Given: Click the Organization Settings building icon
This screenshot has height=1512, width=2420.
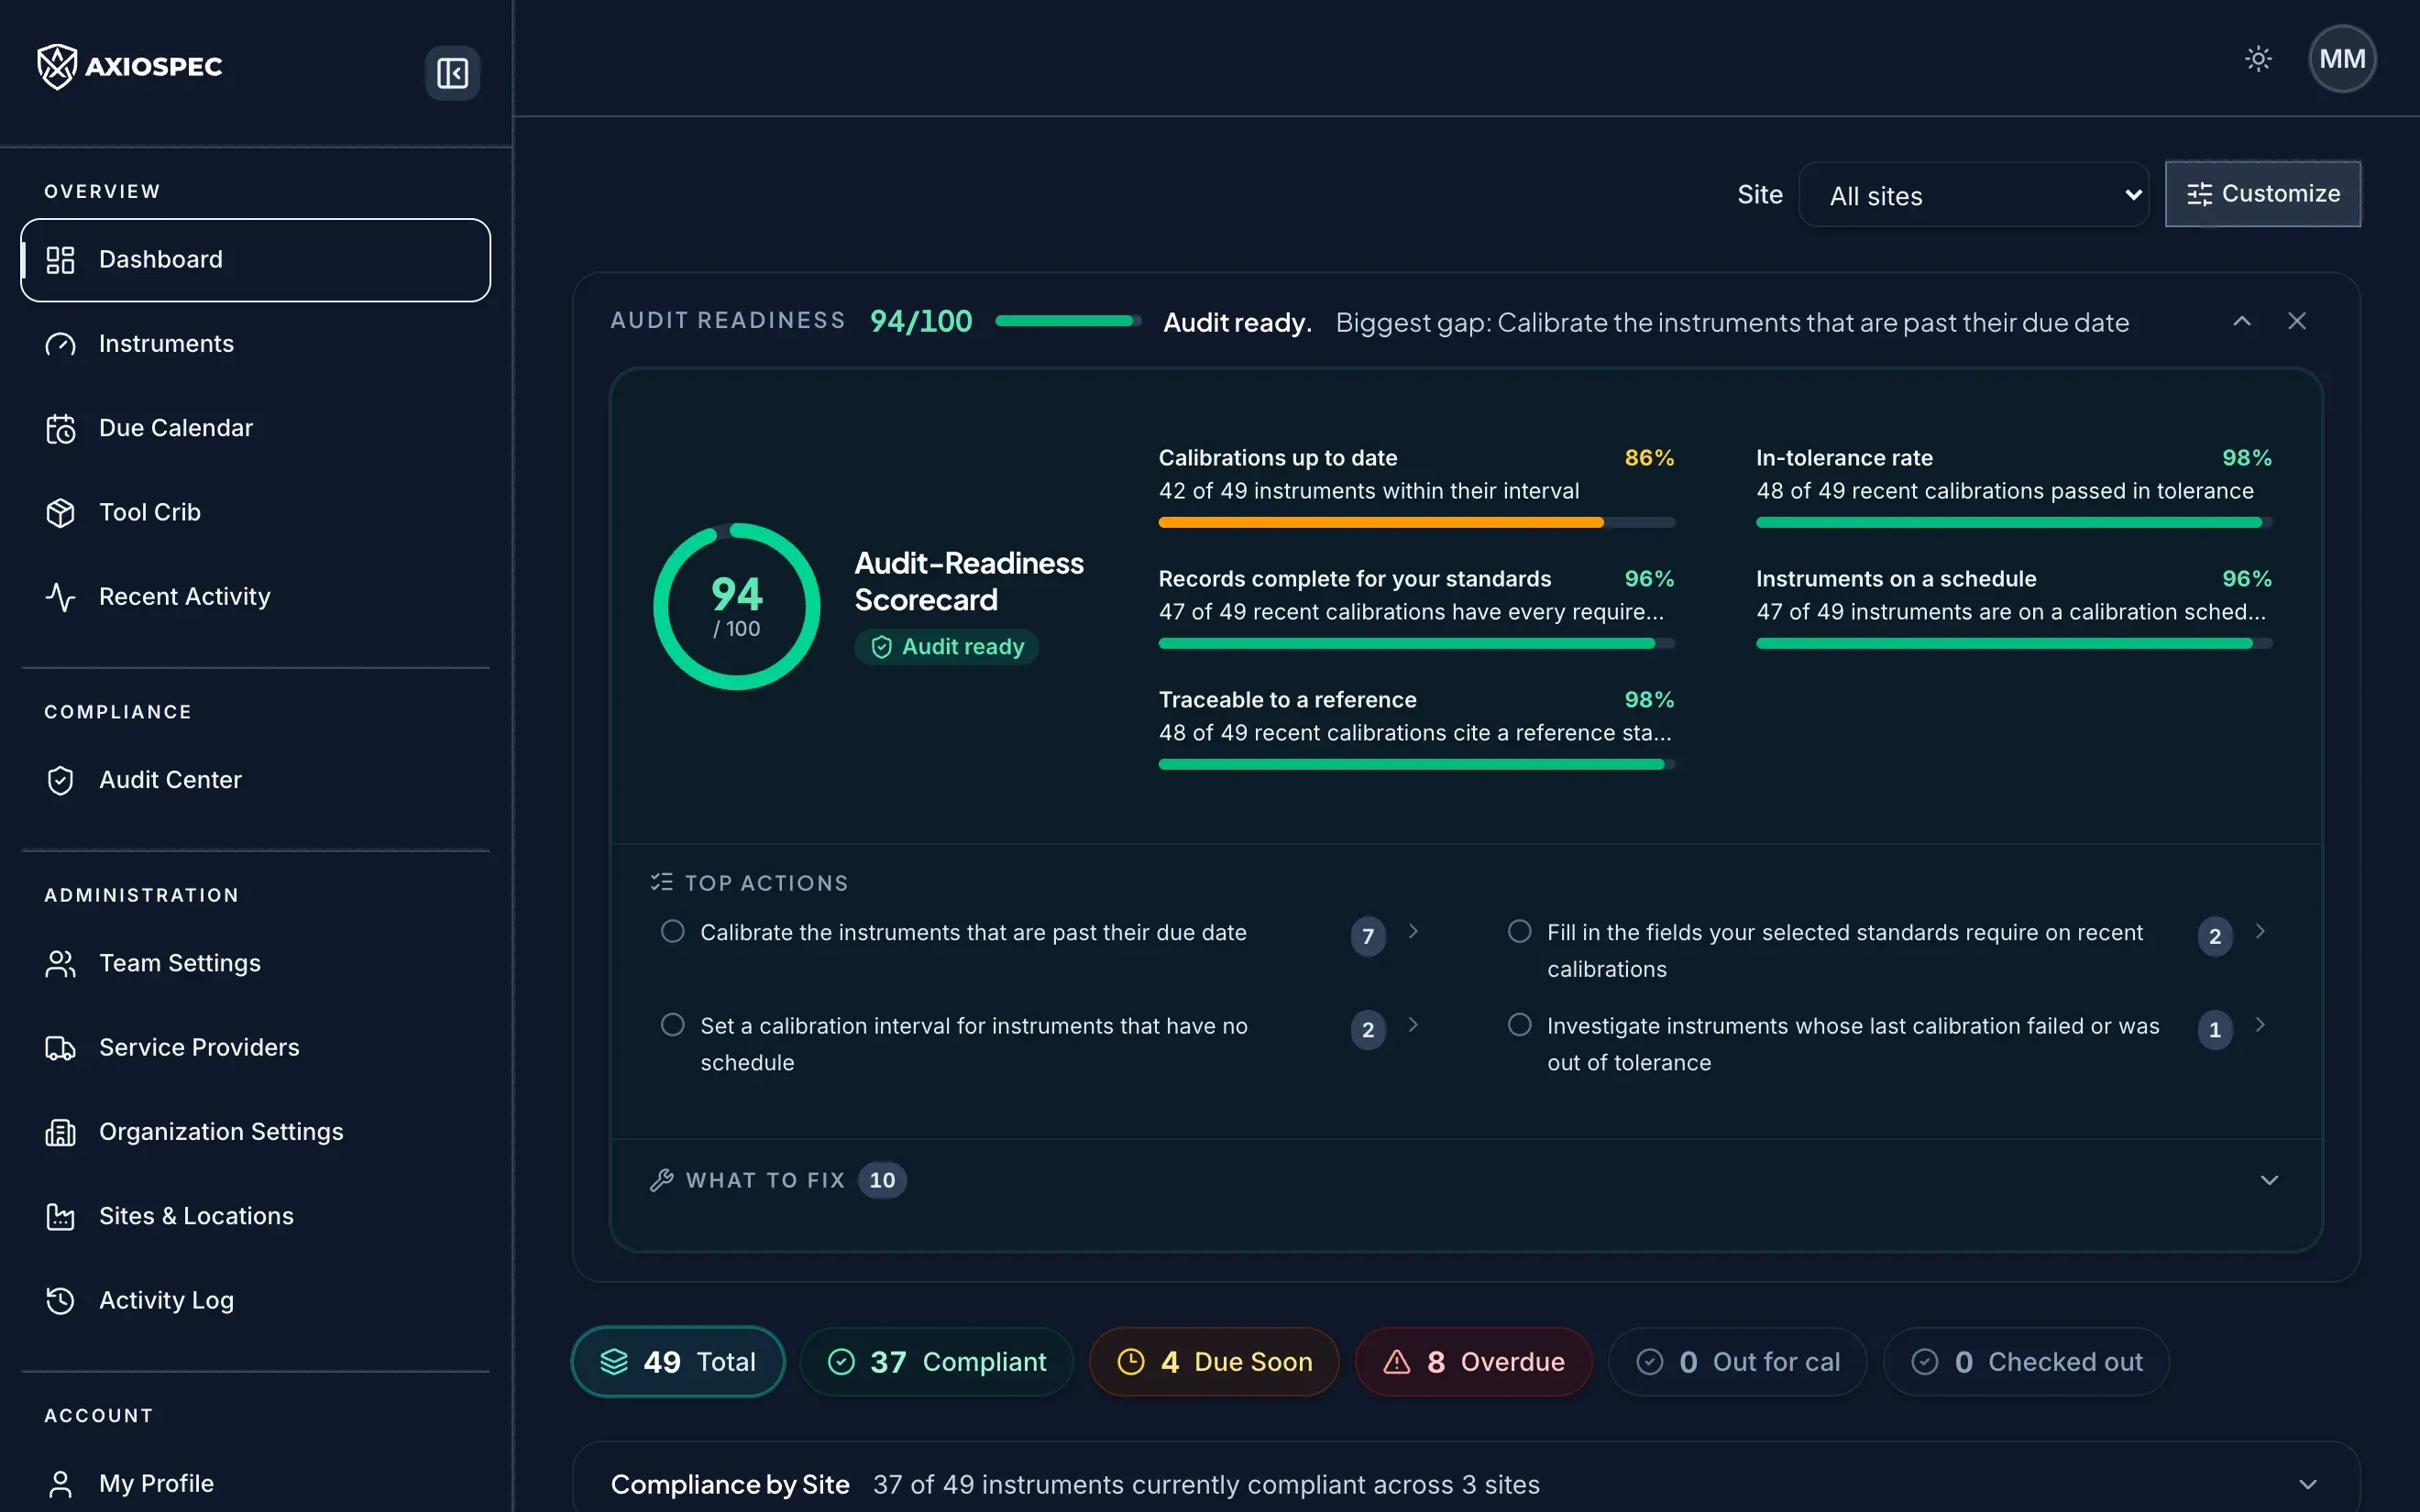Looking at the screenshot, I should click(x=61, y=1132).
